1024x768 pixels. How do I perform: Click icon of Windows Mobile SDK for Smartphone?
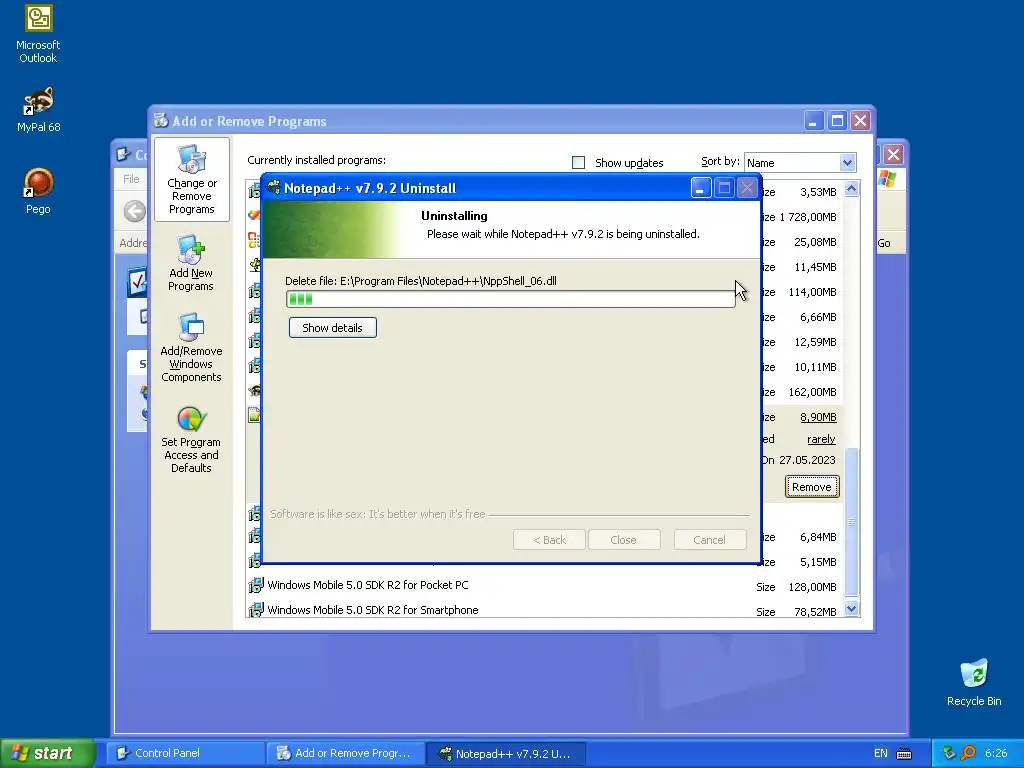(255, 610)
